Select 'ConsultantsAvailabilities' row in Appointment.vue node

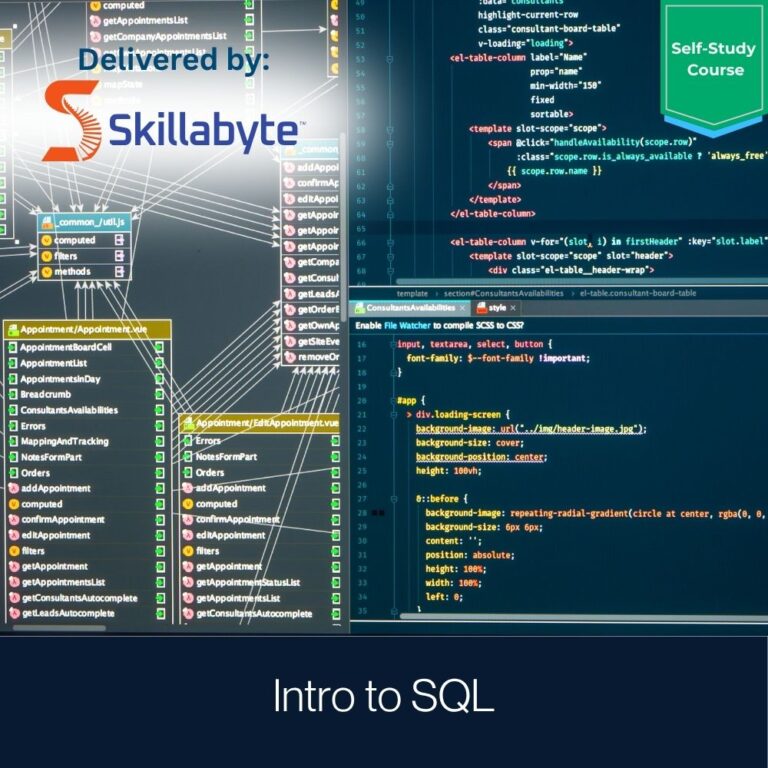(x=87, y=410)
